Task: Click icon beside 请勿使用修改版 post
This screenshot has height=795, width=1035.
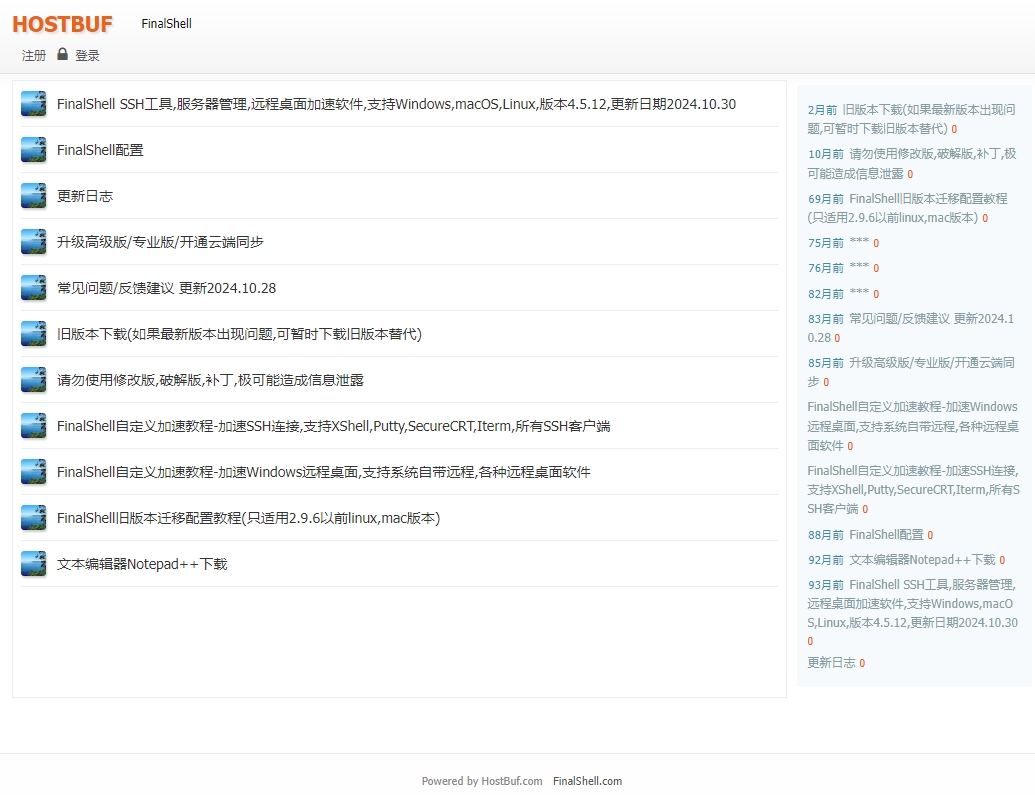Action: click(x=34, y=380)
